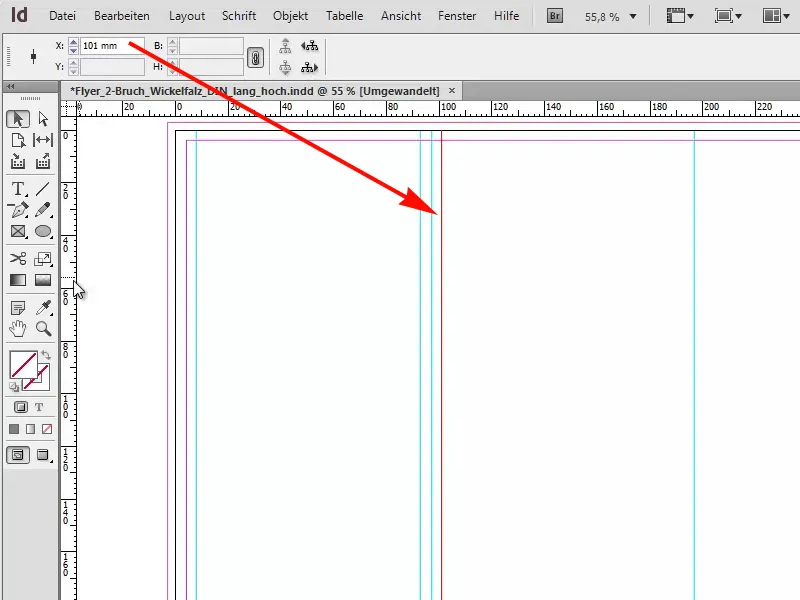Screen dimensions: 800x600
Task: Open the Objekt menu
Action: point(290,16)
